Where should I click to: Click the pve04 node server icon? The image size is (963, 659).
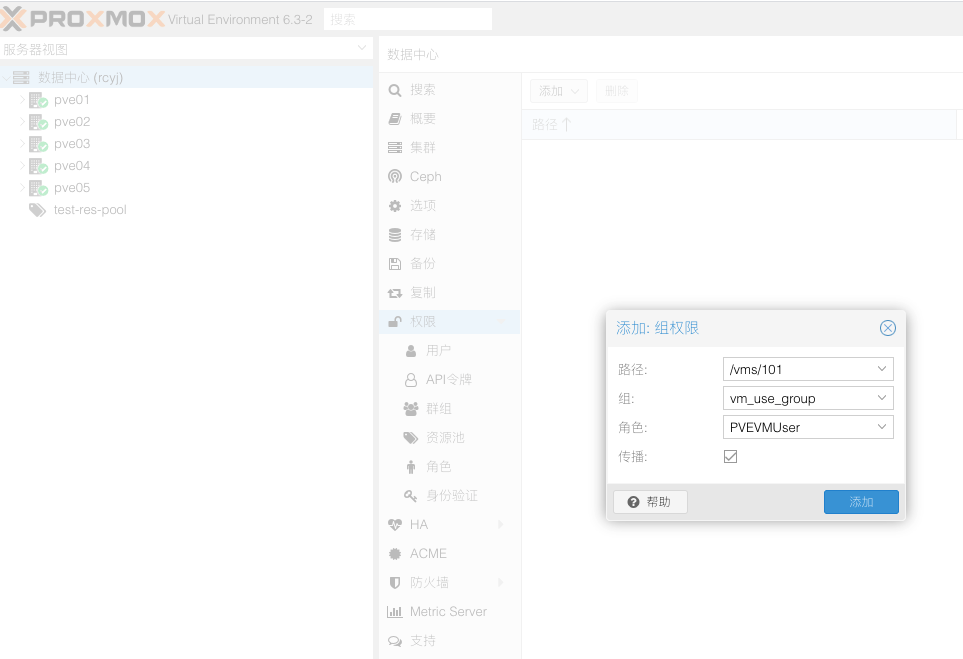pos(38,166)
